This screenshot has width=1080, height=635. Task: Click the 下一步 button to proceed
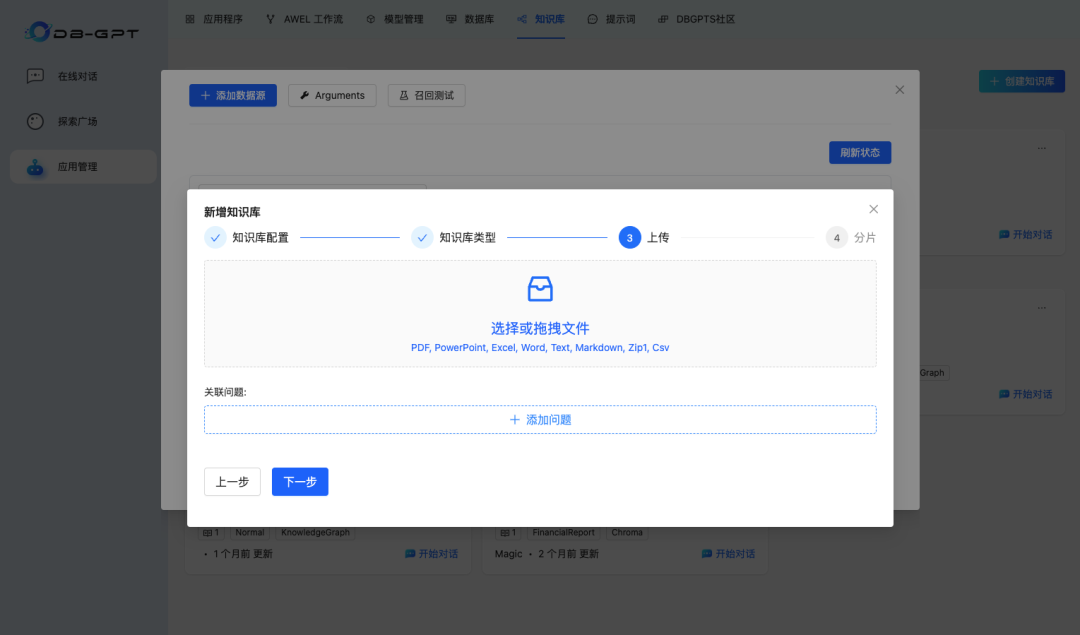point(299,481)
